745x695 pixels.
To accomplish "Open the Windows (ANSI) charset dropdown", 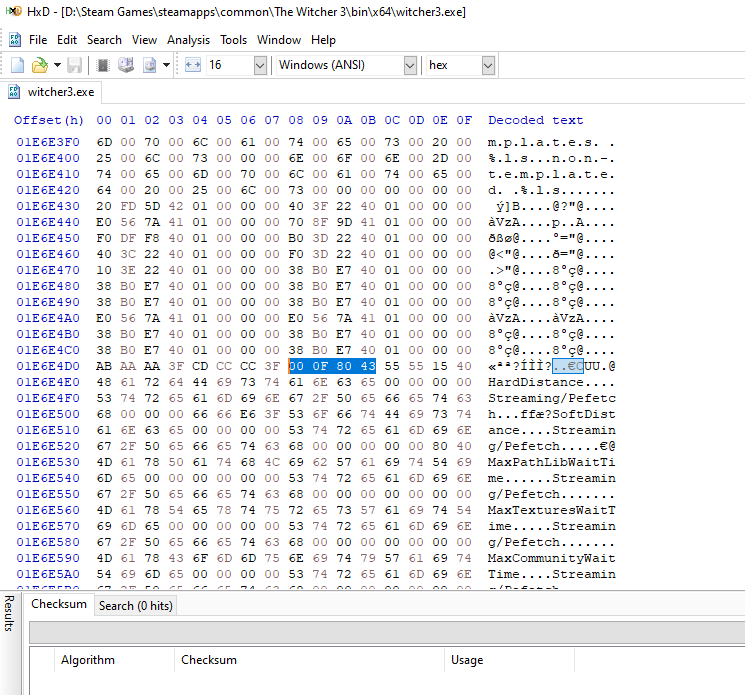I will pyautogui.click(x=410, y=66).
